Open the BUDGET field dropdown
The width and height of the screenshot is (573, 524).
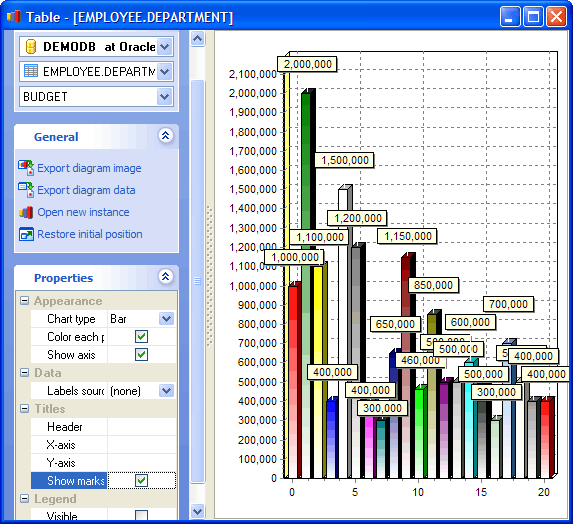point(165,97)
